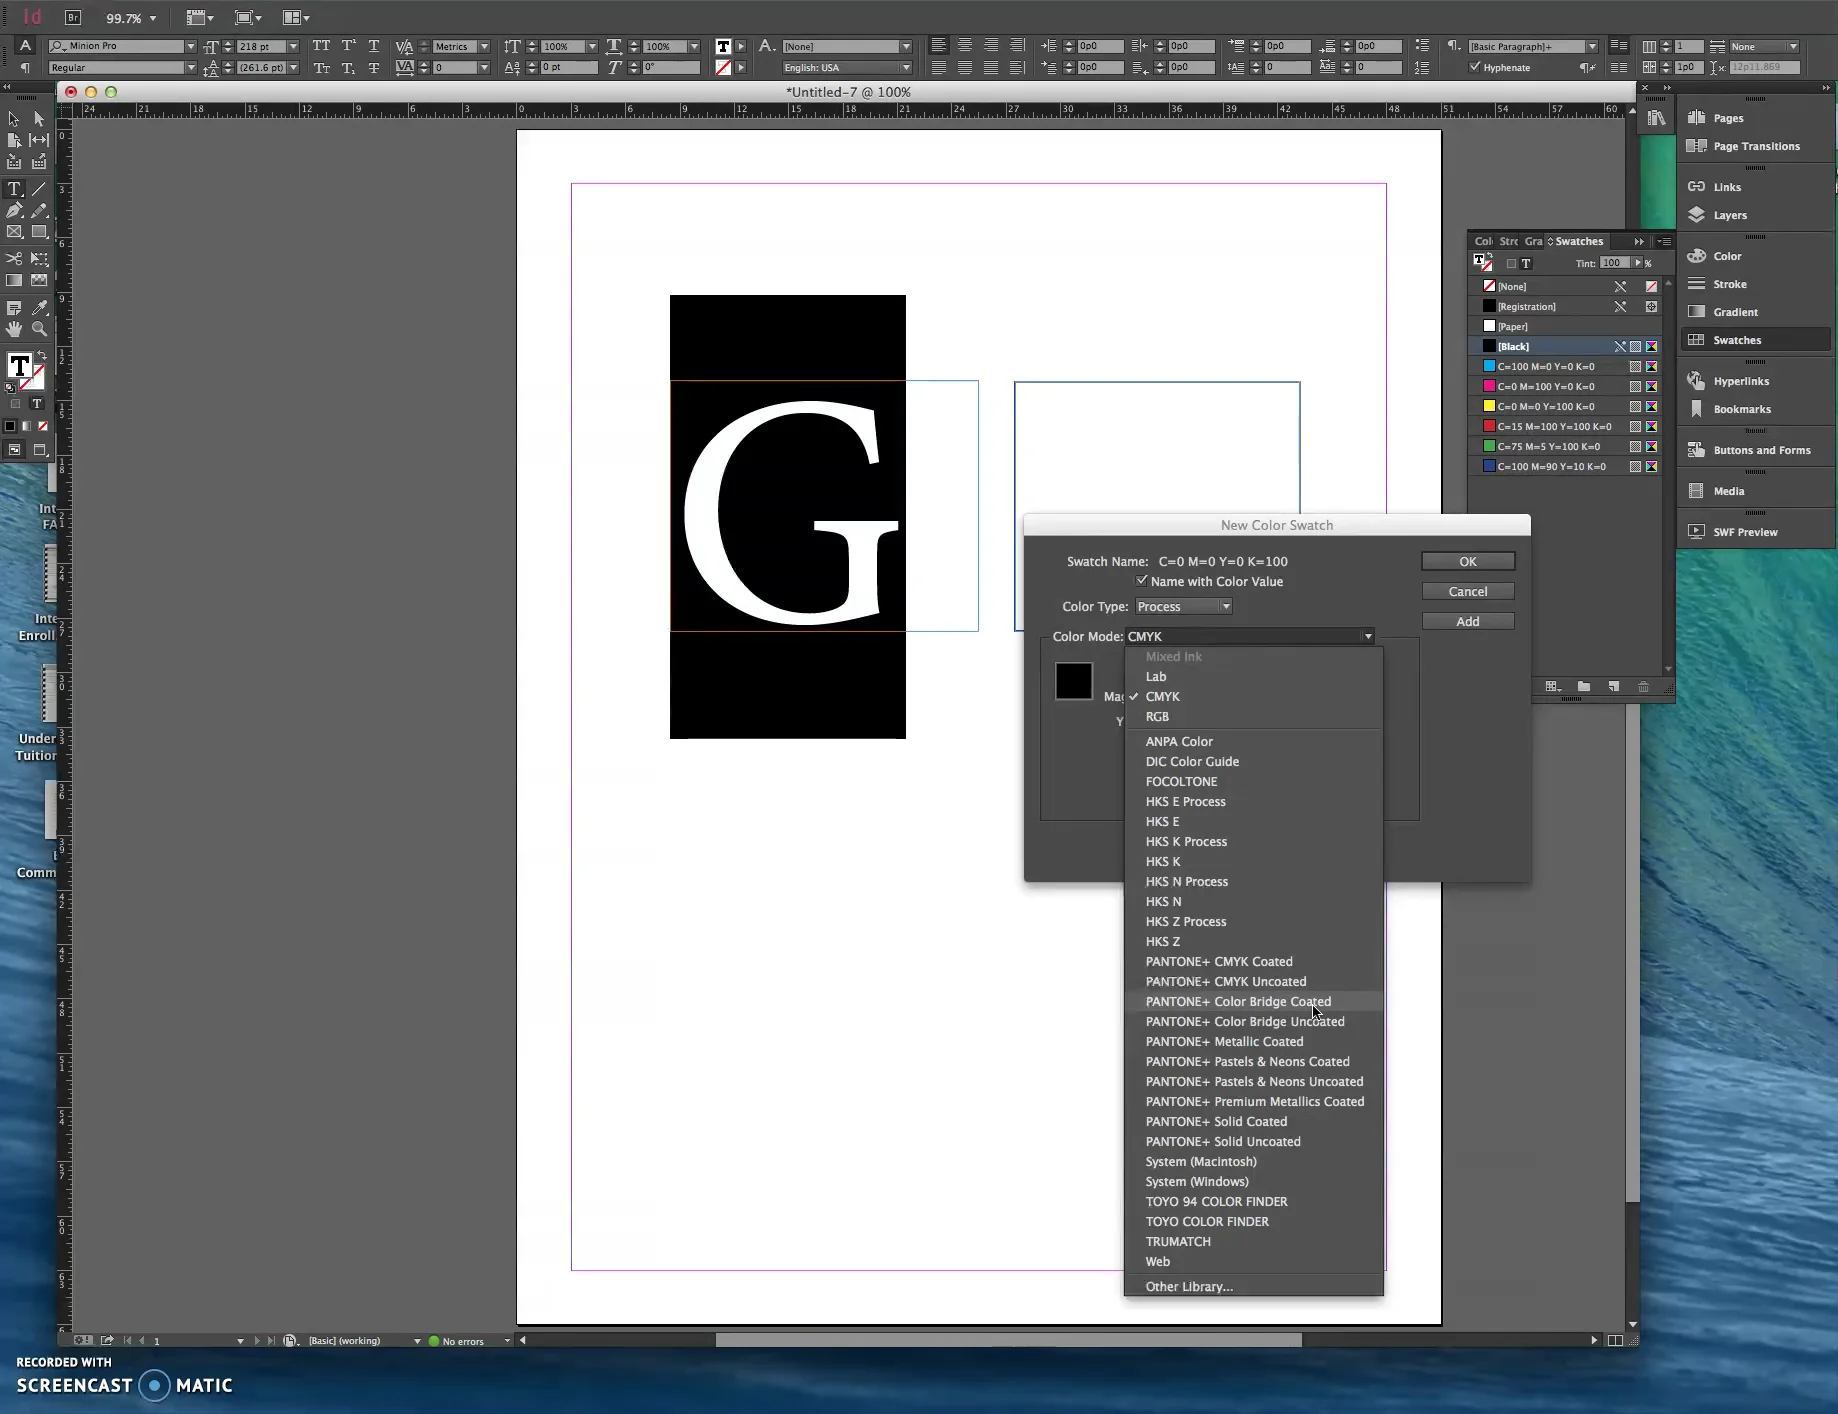Switch to the Swatches tab

coord(1580,240)
